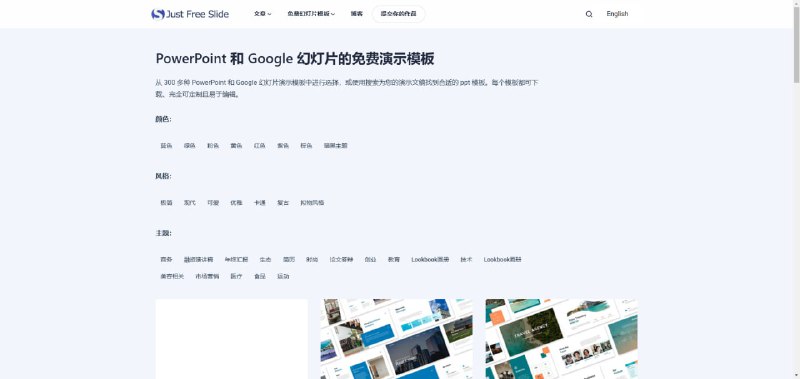Image resolution: width=800 pixels, height=379 pixels.
Task: Filter by 紫色 color tag
Action: pos(283,146)
